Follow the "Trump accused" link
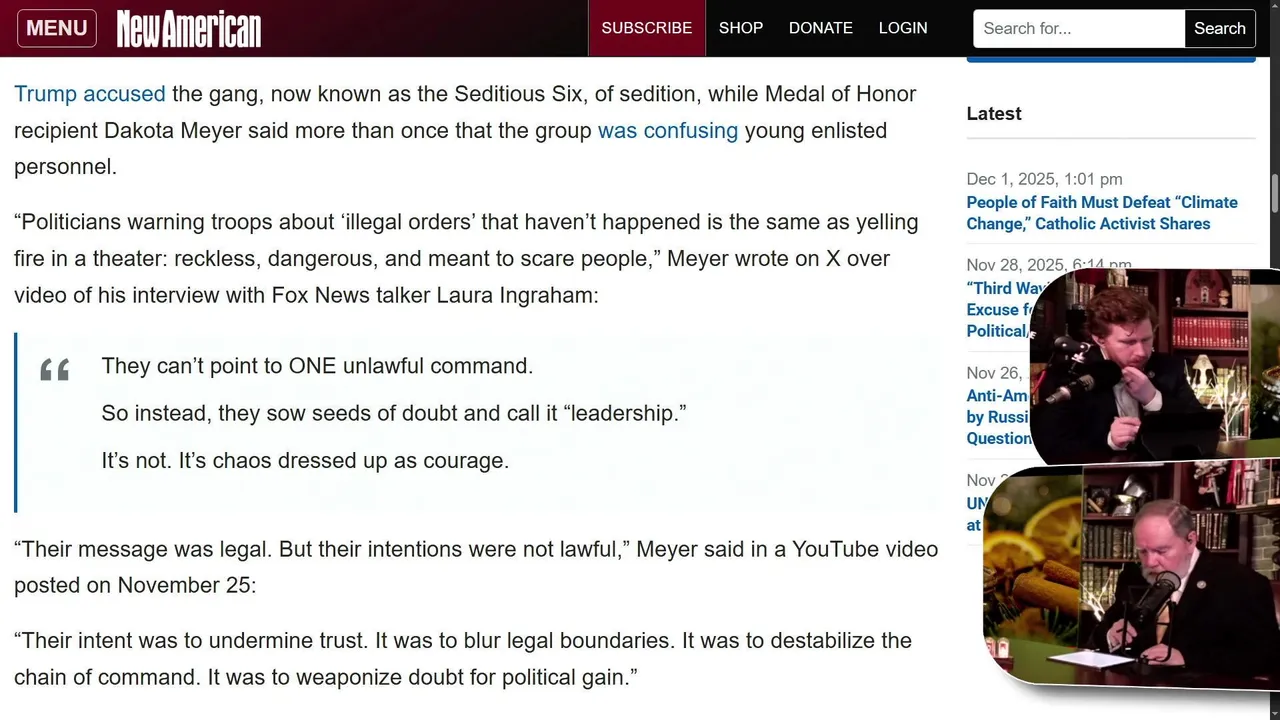 [90, 94]
